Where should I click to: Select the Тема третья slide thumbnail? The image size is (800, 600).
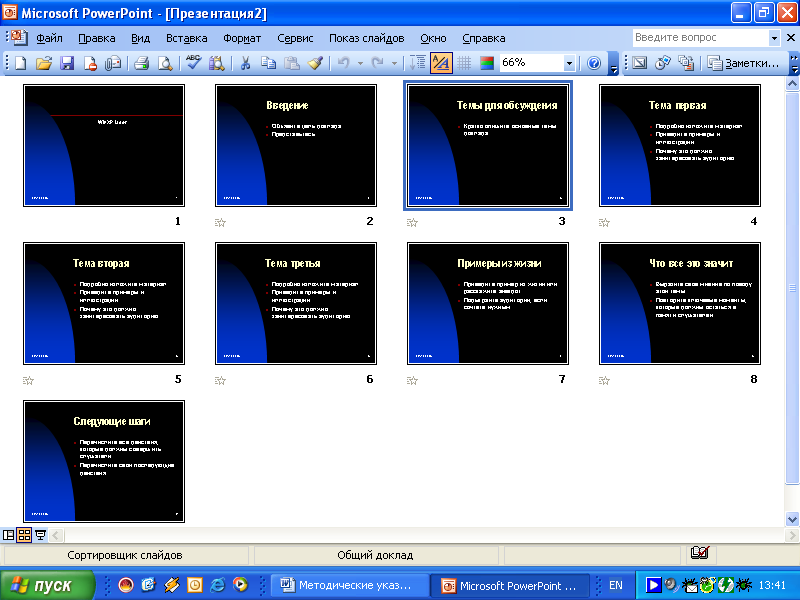click(x=296, y=304)
